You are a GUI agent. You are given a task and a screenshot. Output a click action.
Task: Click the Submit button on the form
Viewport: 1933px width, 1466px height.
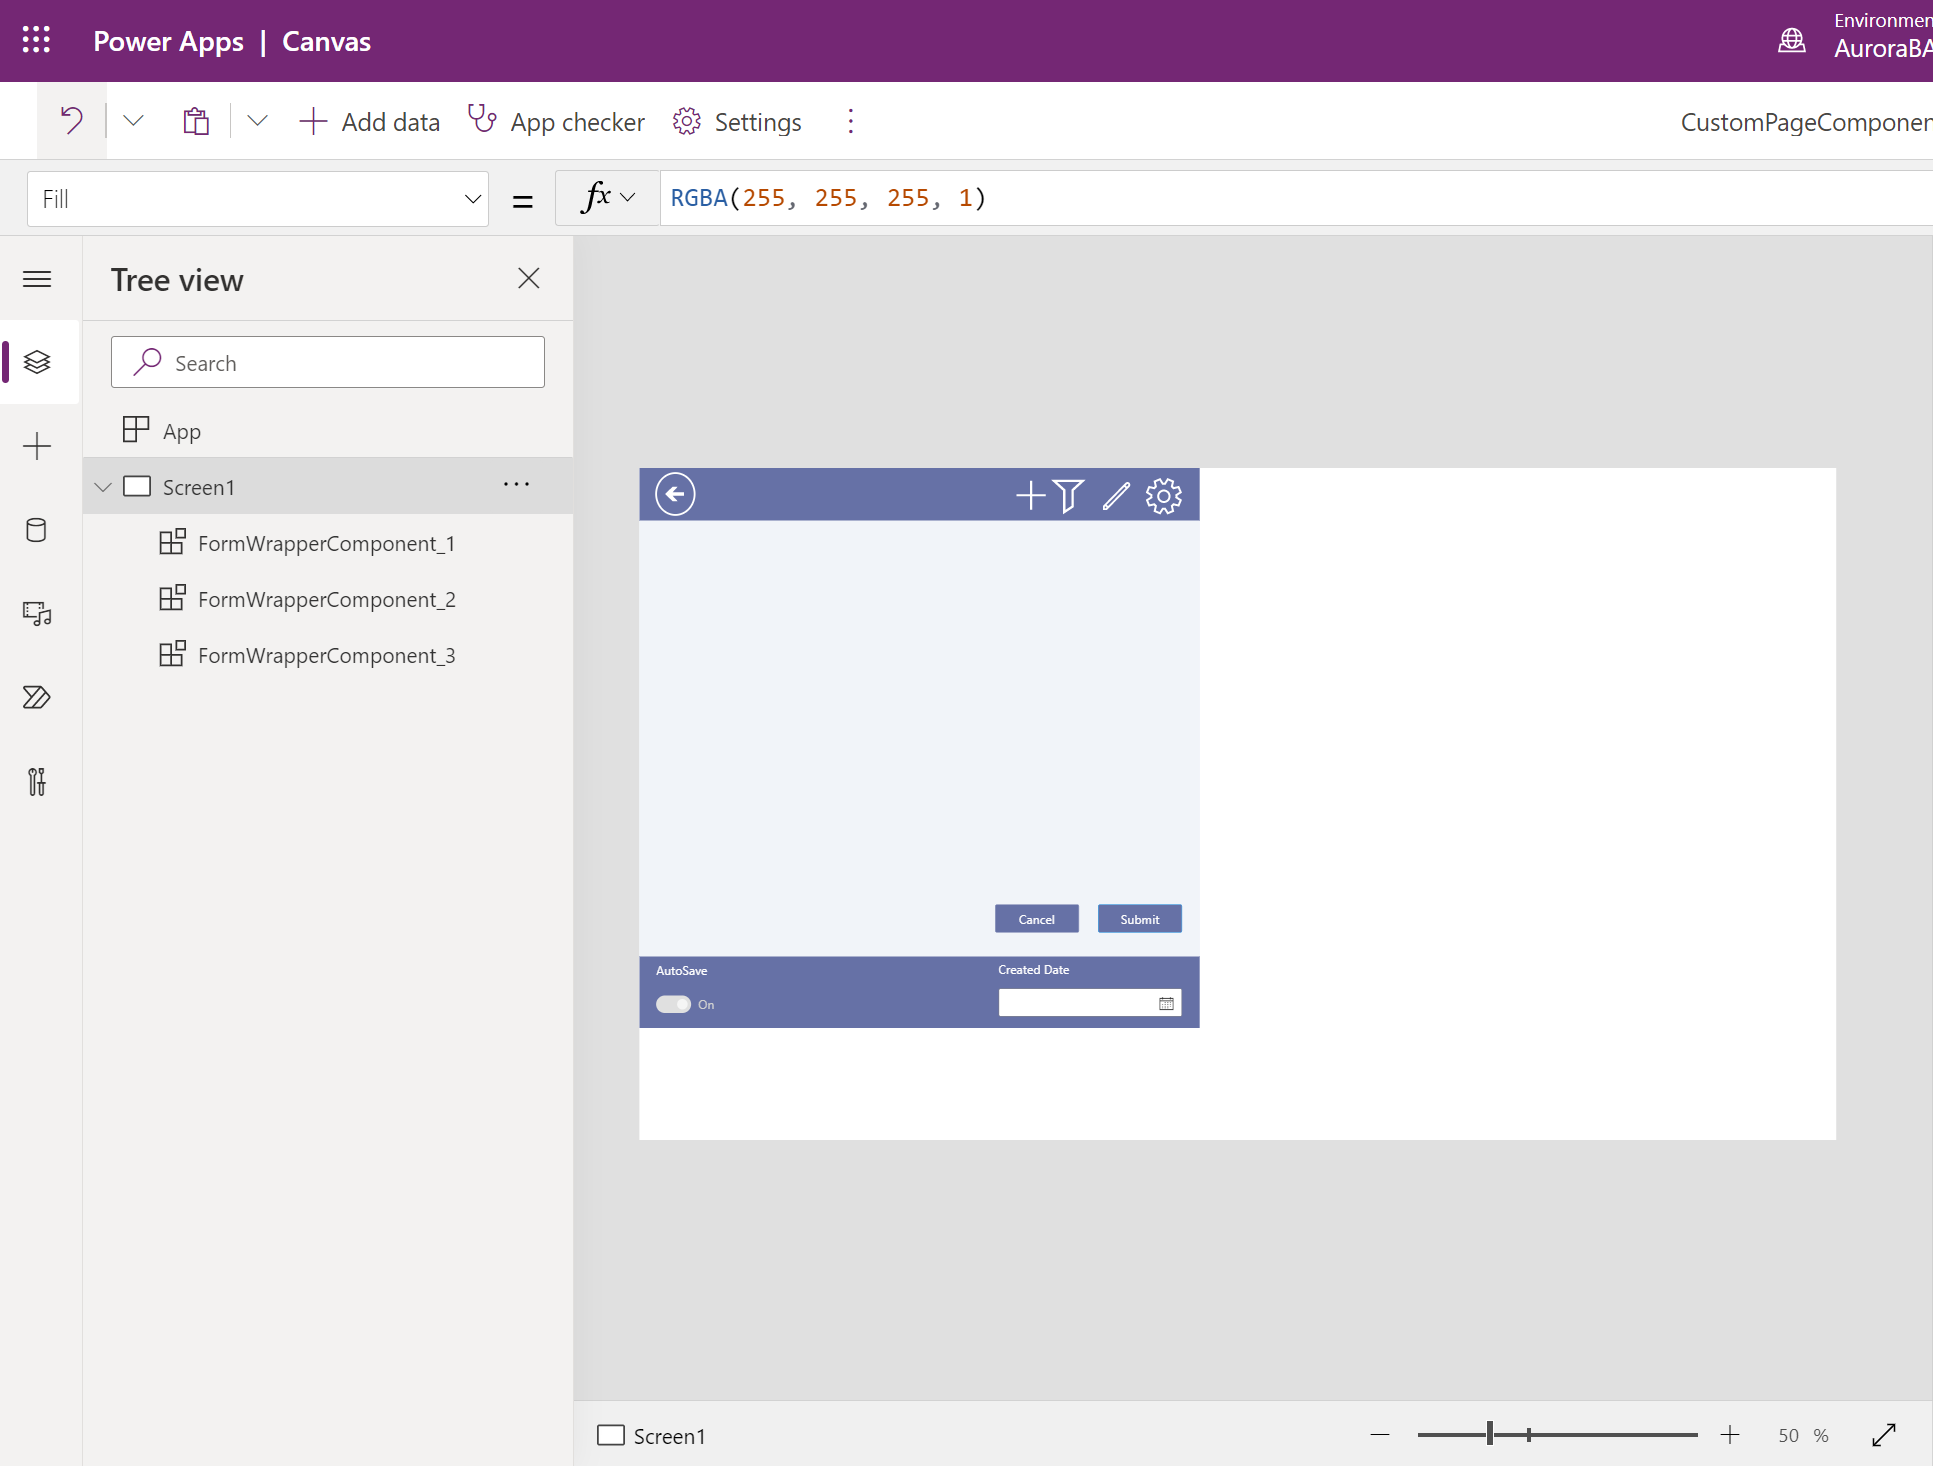pyautogui.click(x=1140, y=919)
